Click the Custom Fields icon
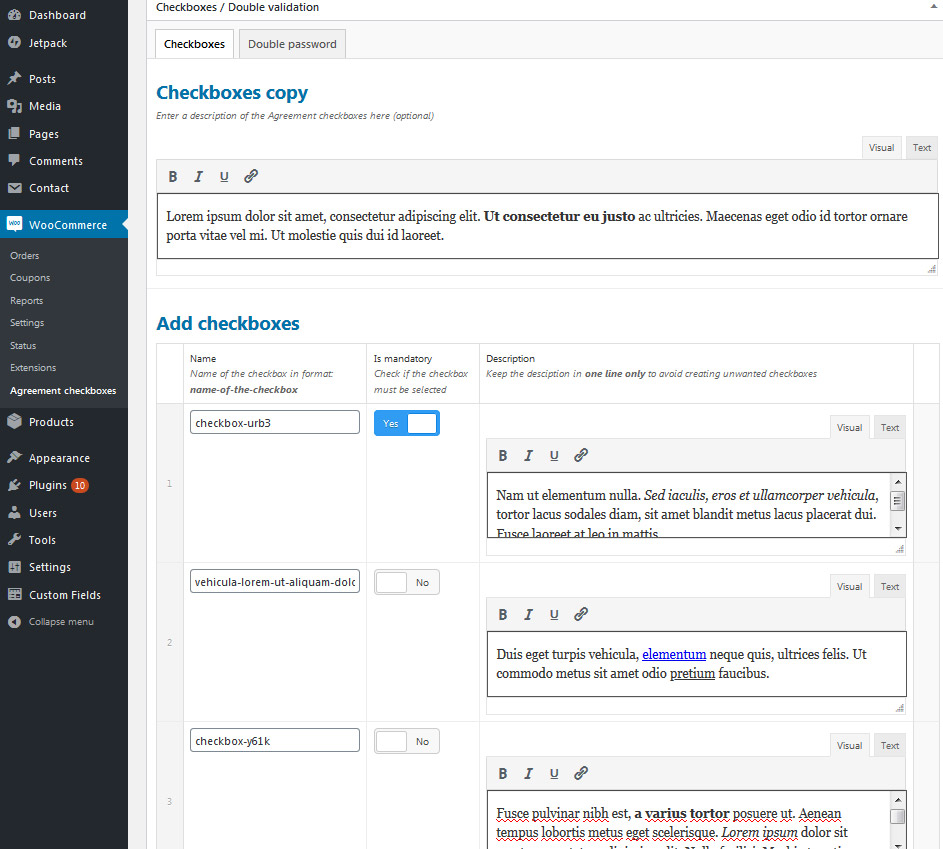The width and height of the screenshot is (943, 849). click(x=14, y=594)
